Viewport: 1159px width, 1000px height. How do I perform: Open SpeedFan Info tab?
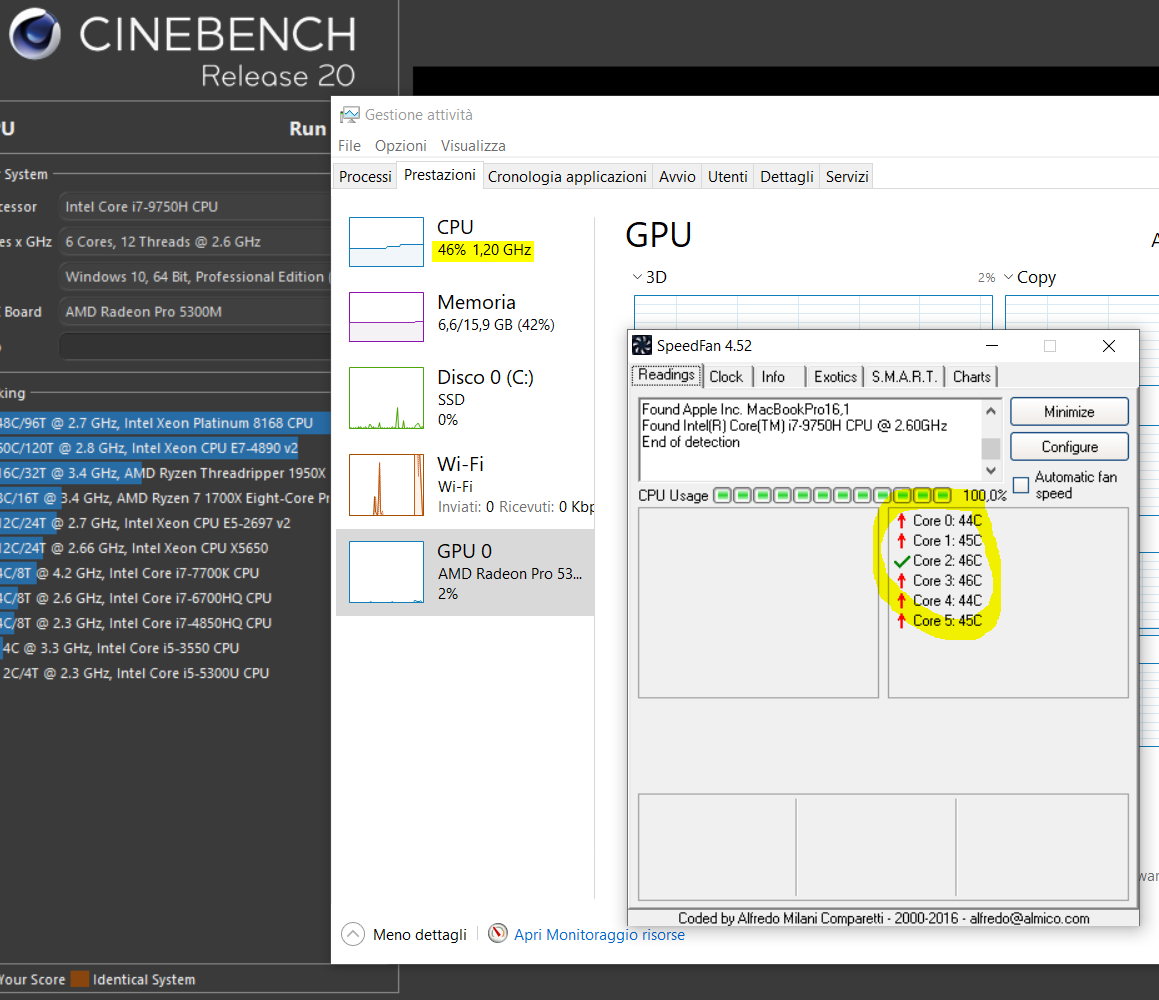(x=773, y=377)
